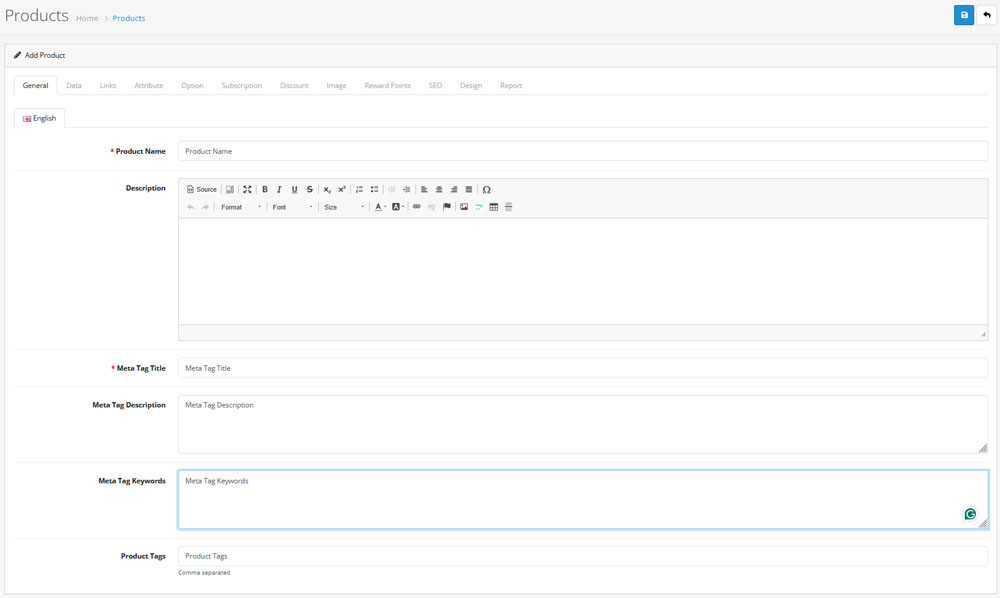Toggle bold formatting in the description editor
Image resolution: width=1000 pixels, height=598 pixels.
tap(264, 189)
